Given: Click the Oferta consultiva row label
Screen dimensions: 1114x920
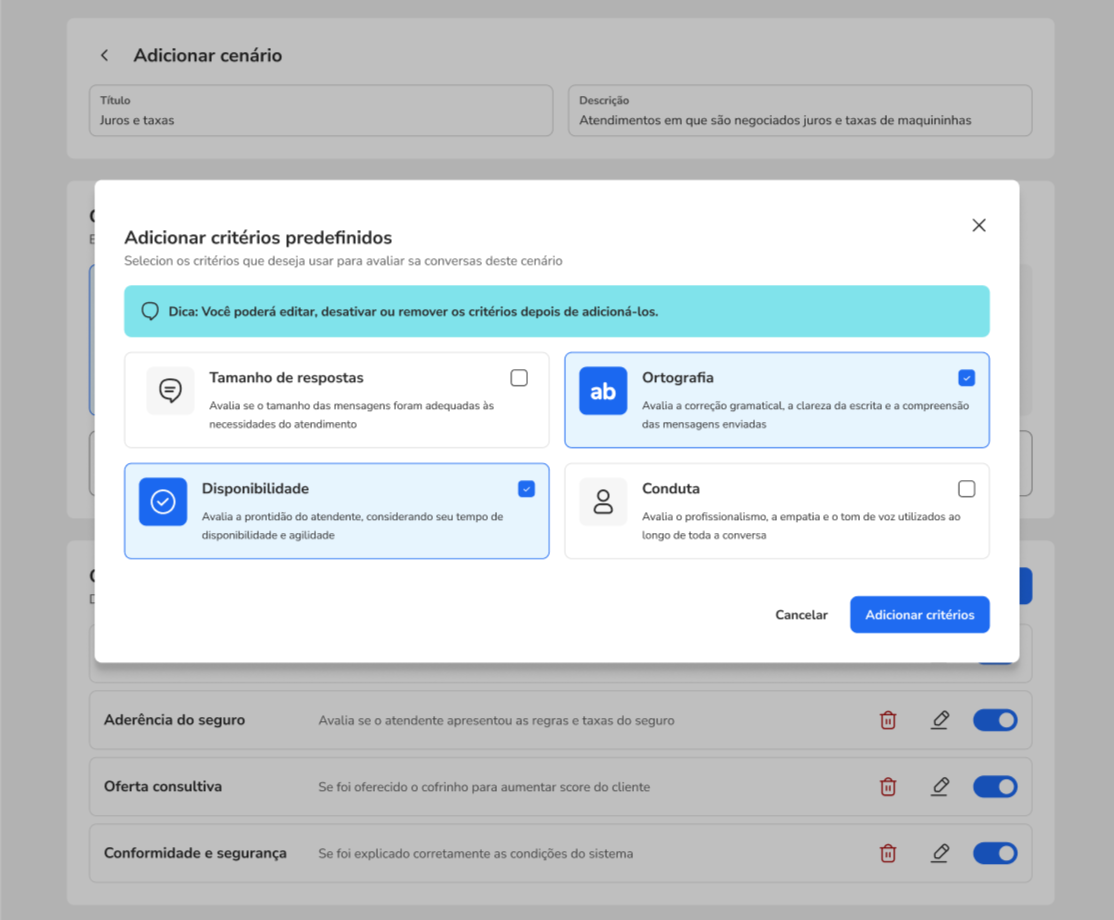Looking at the screenshot, I should (x=163, y=786).
